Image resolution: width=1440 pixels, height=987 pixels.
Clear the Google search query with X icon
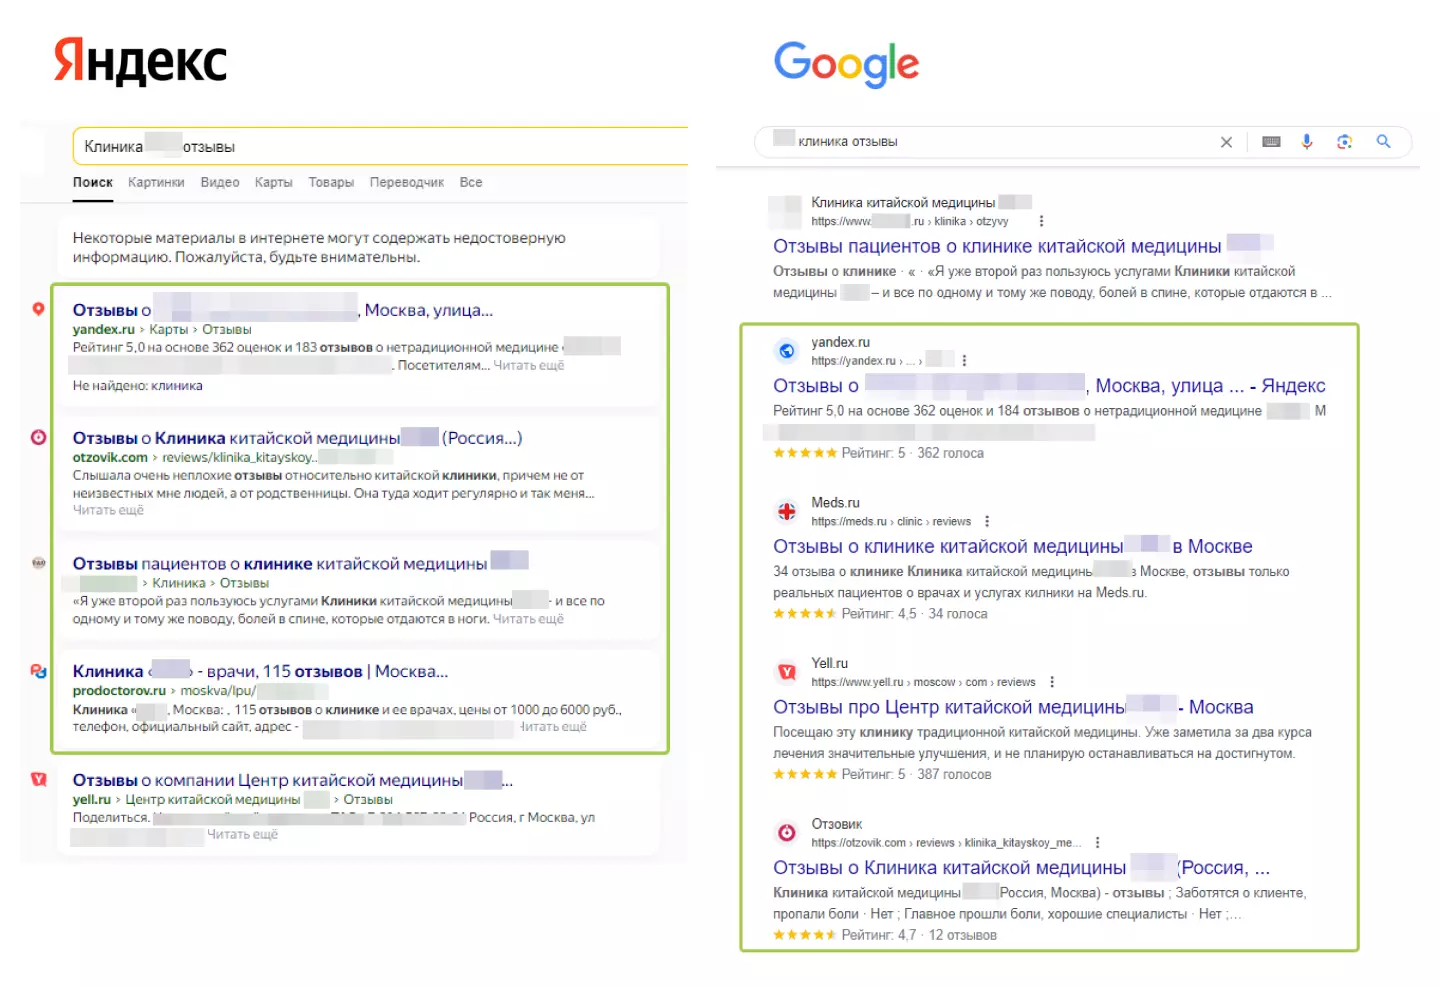click(1226, 142)
